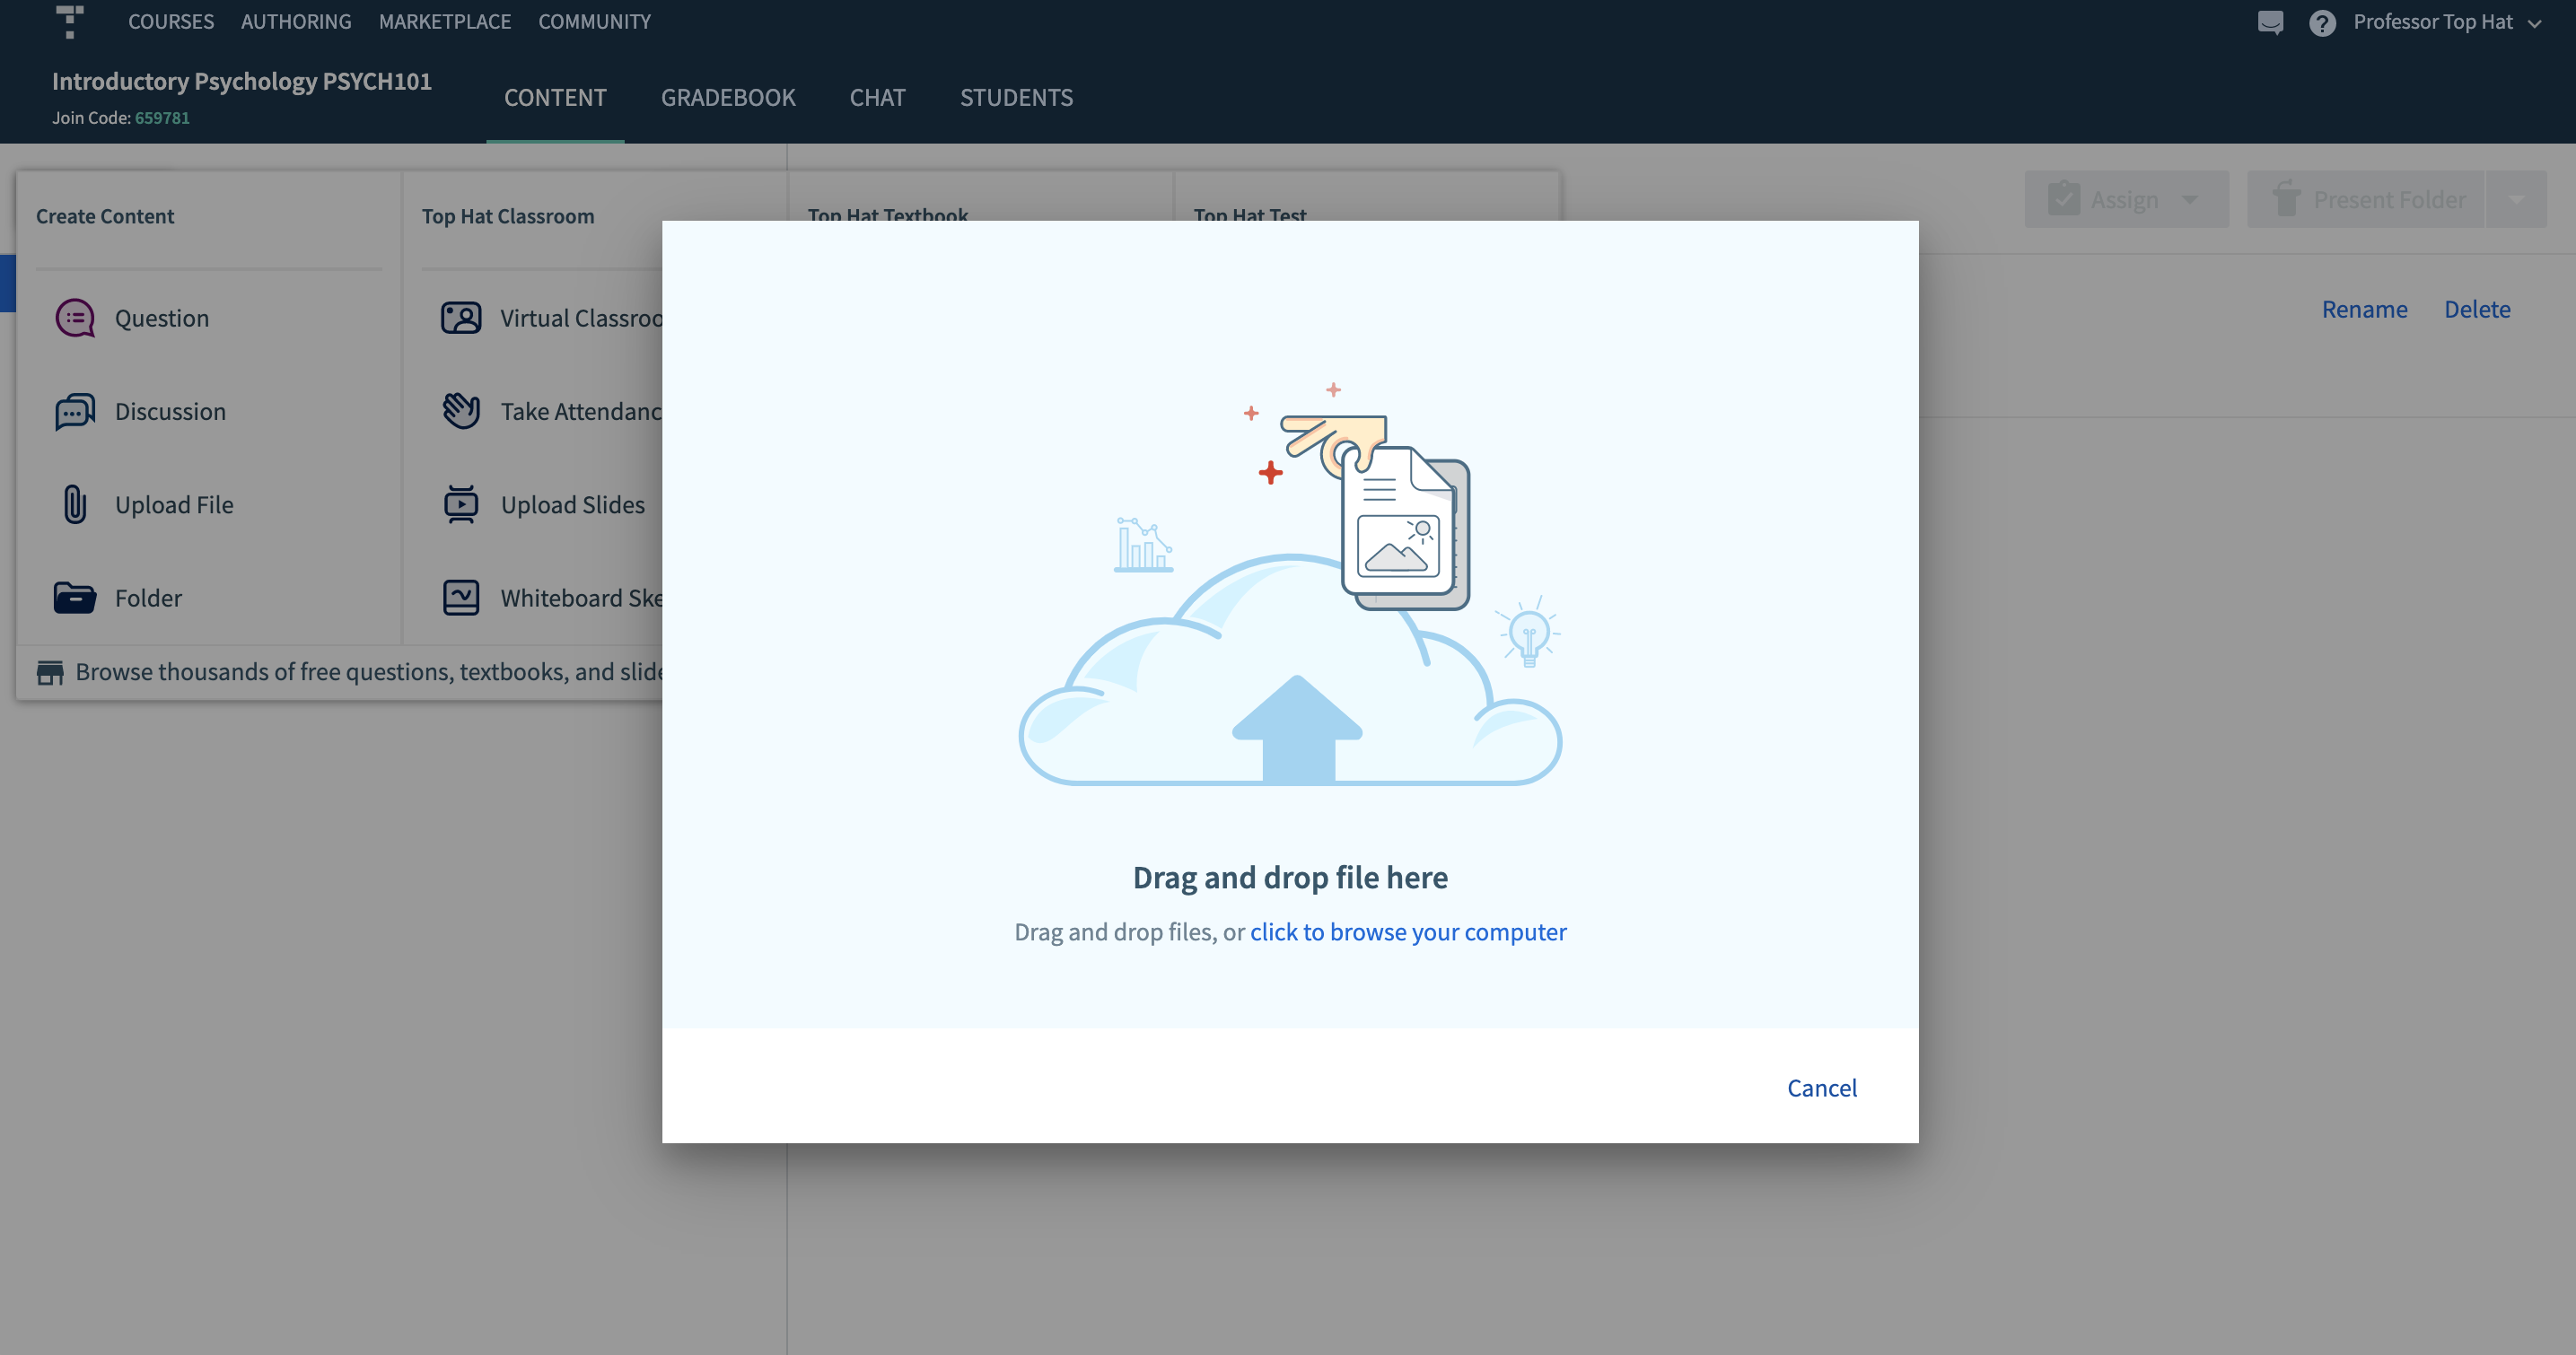Screen dimensions: 2576x1355
Task: Click the Take Attendance hand icon
Action: tap(460, 409)
